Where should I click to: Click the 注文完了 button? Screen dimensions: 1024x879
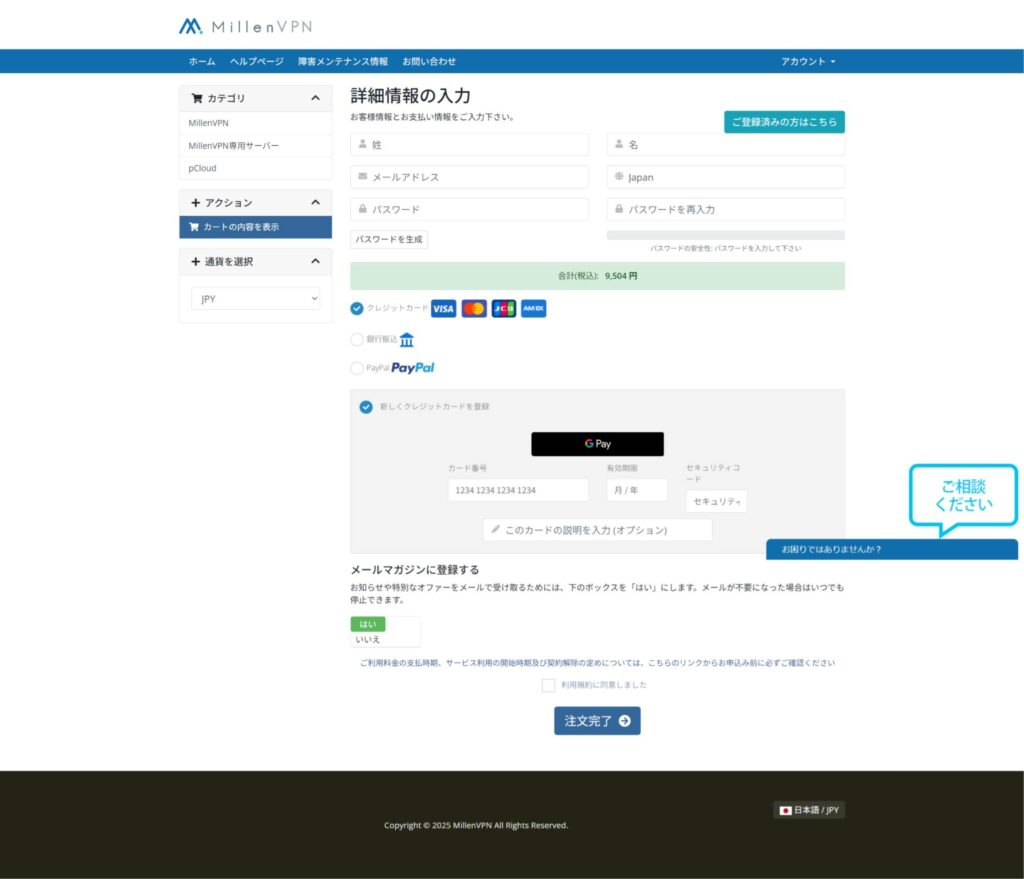tap(598, 721)
